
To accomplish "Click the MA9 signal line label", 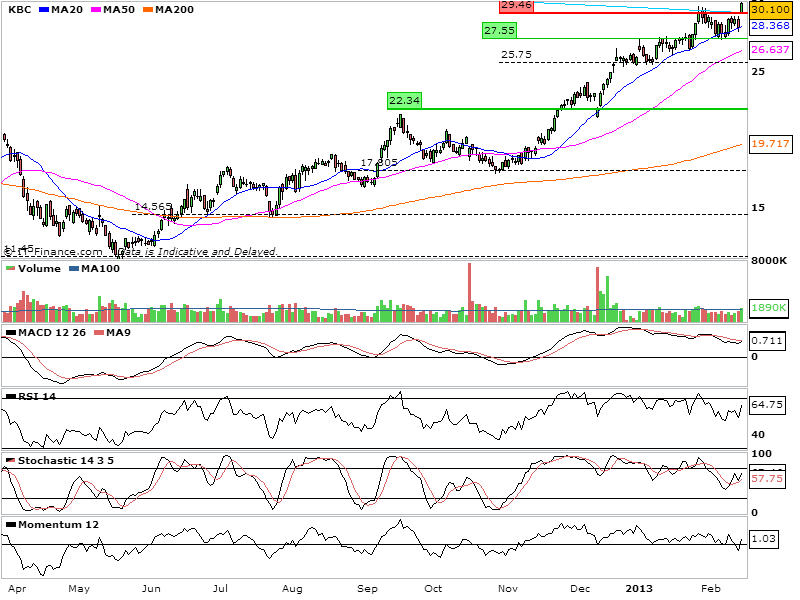I will point(118,333).
